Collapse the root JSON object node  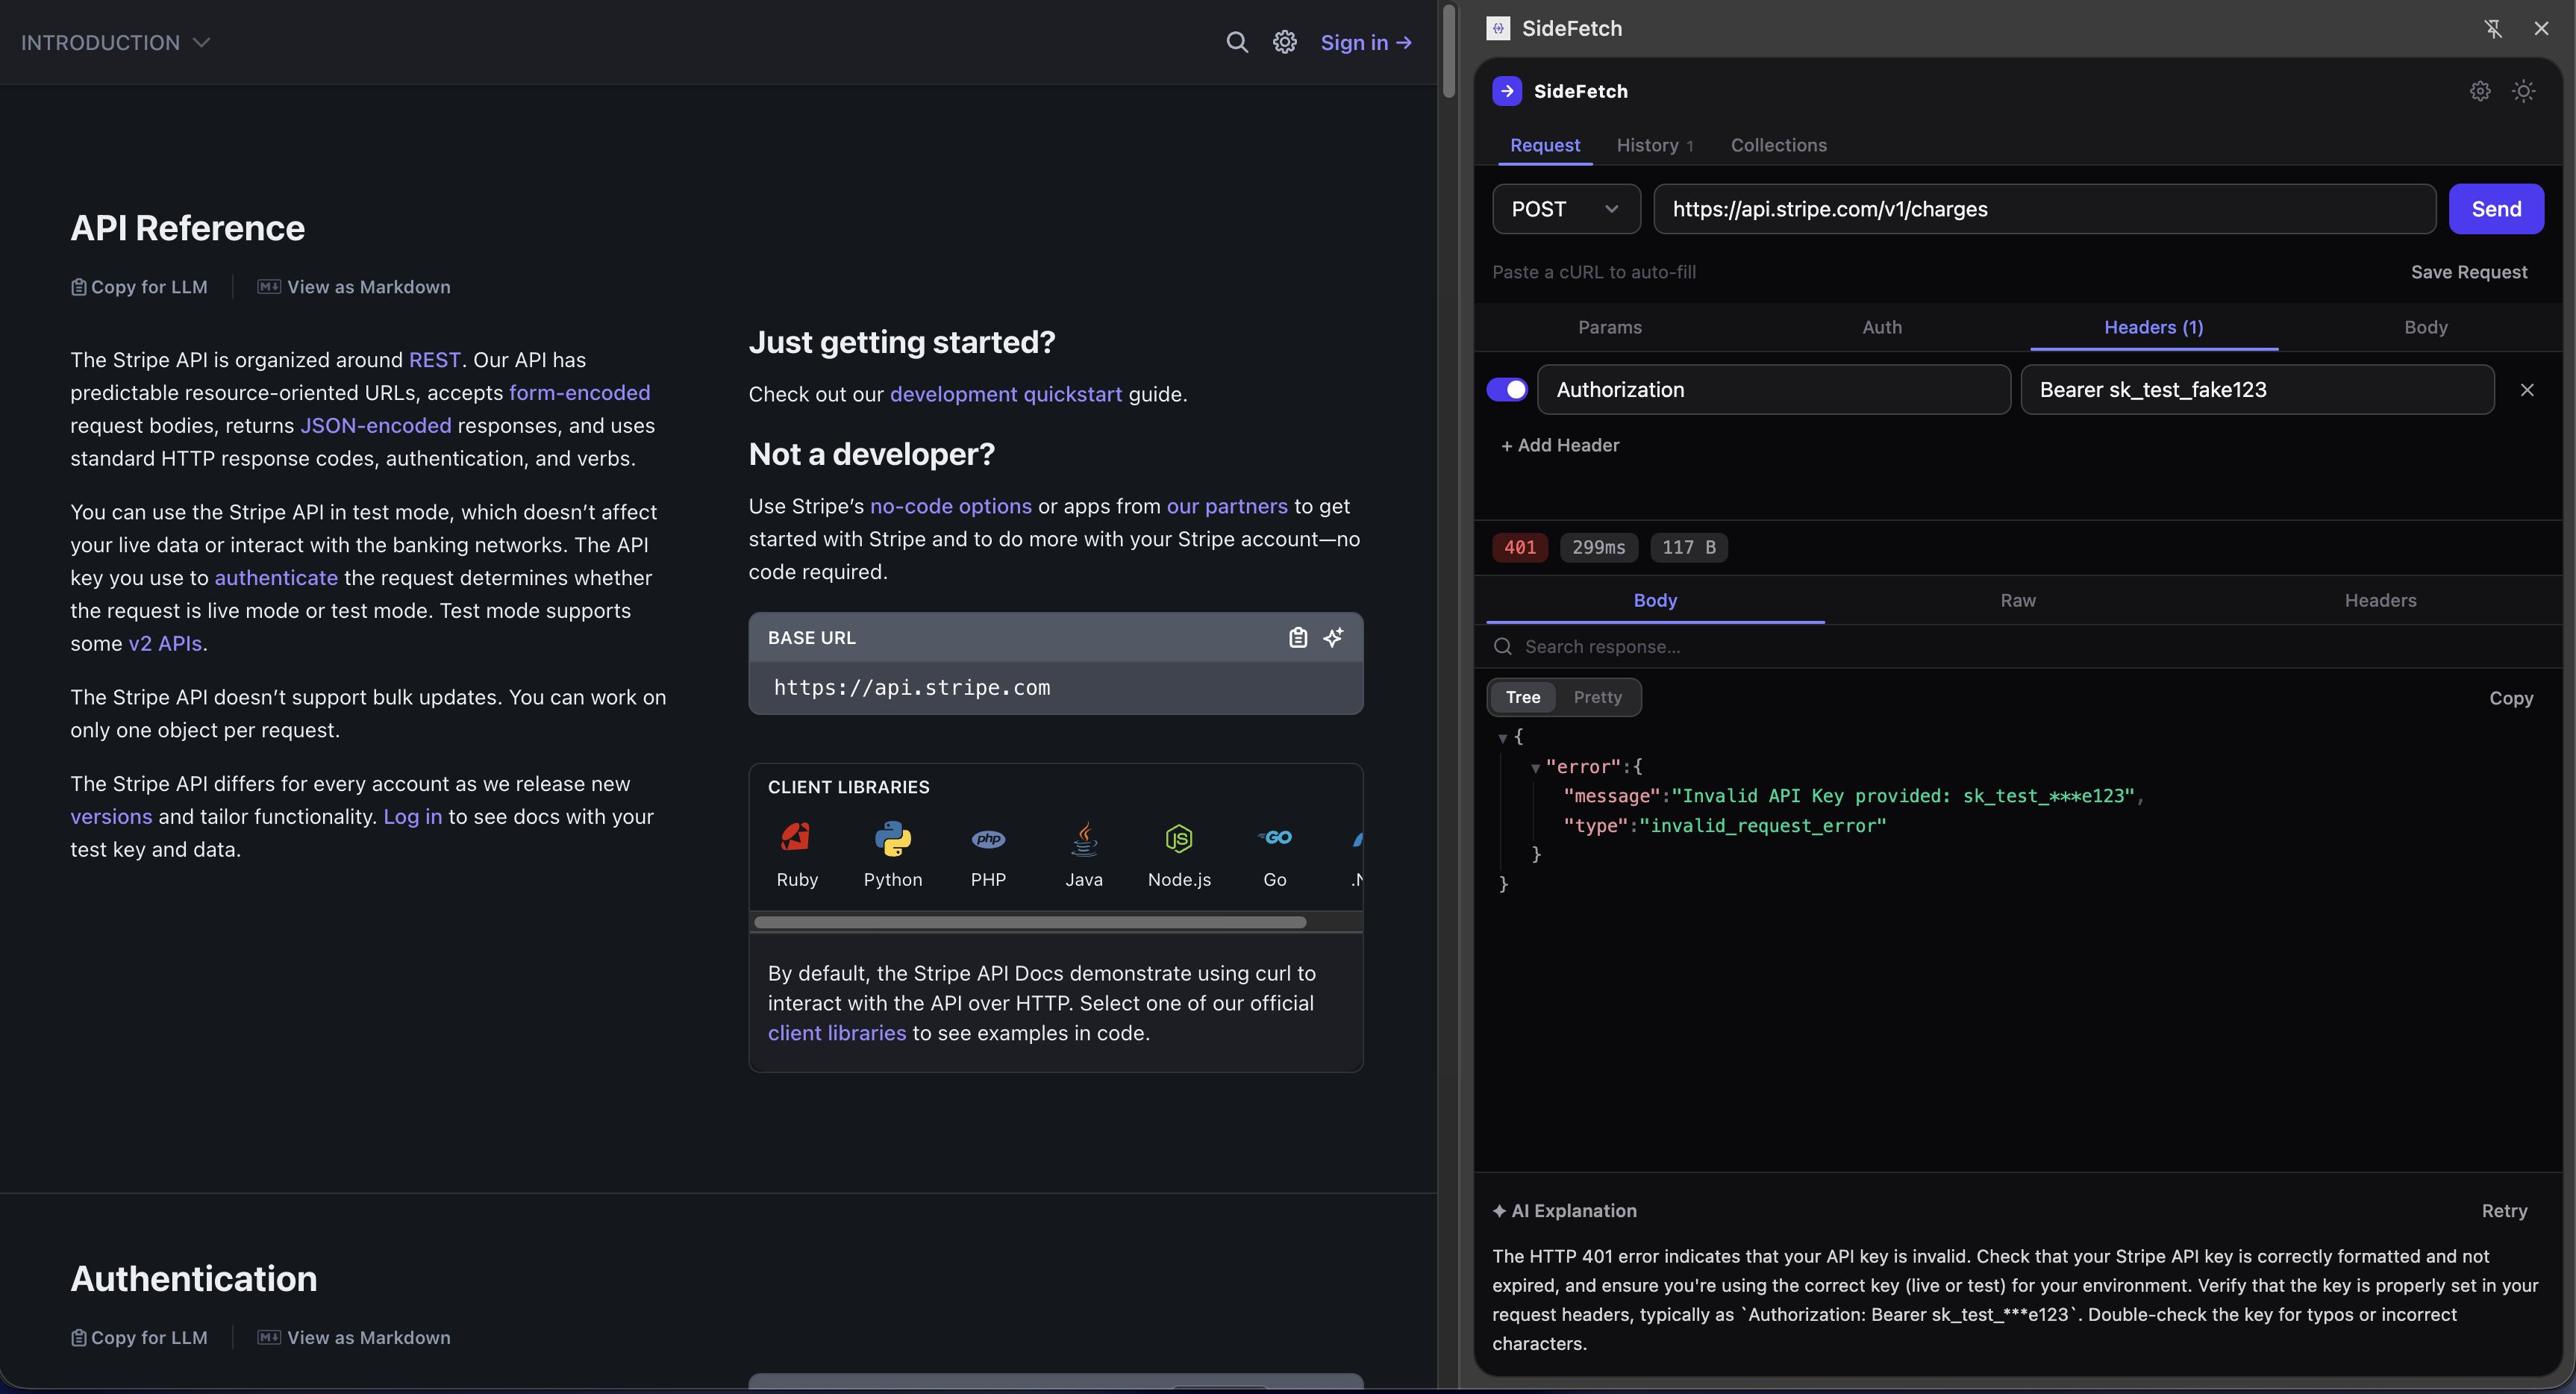click(1502, 738)
